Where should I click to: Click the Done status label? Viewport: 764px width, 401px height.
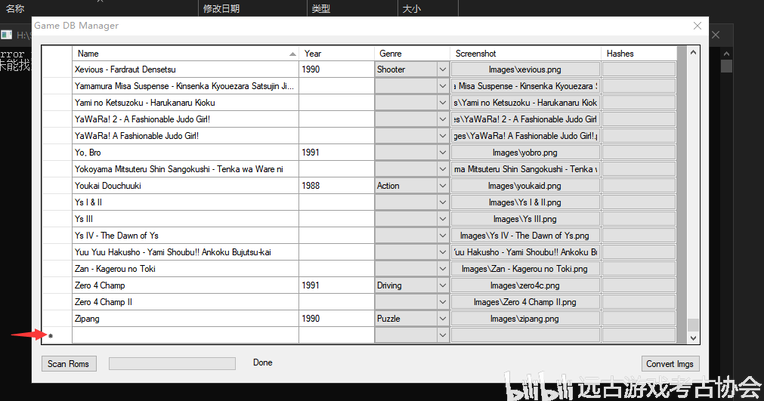263,363
